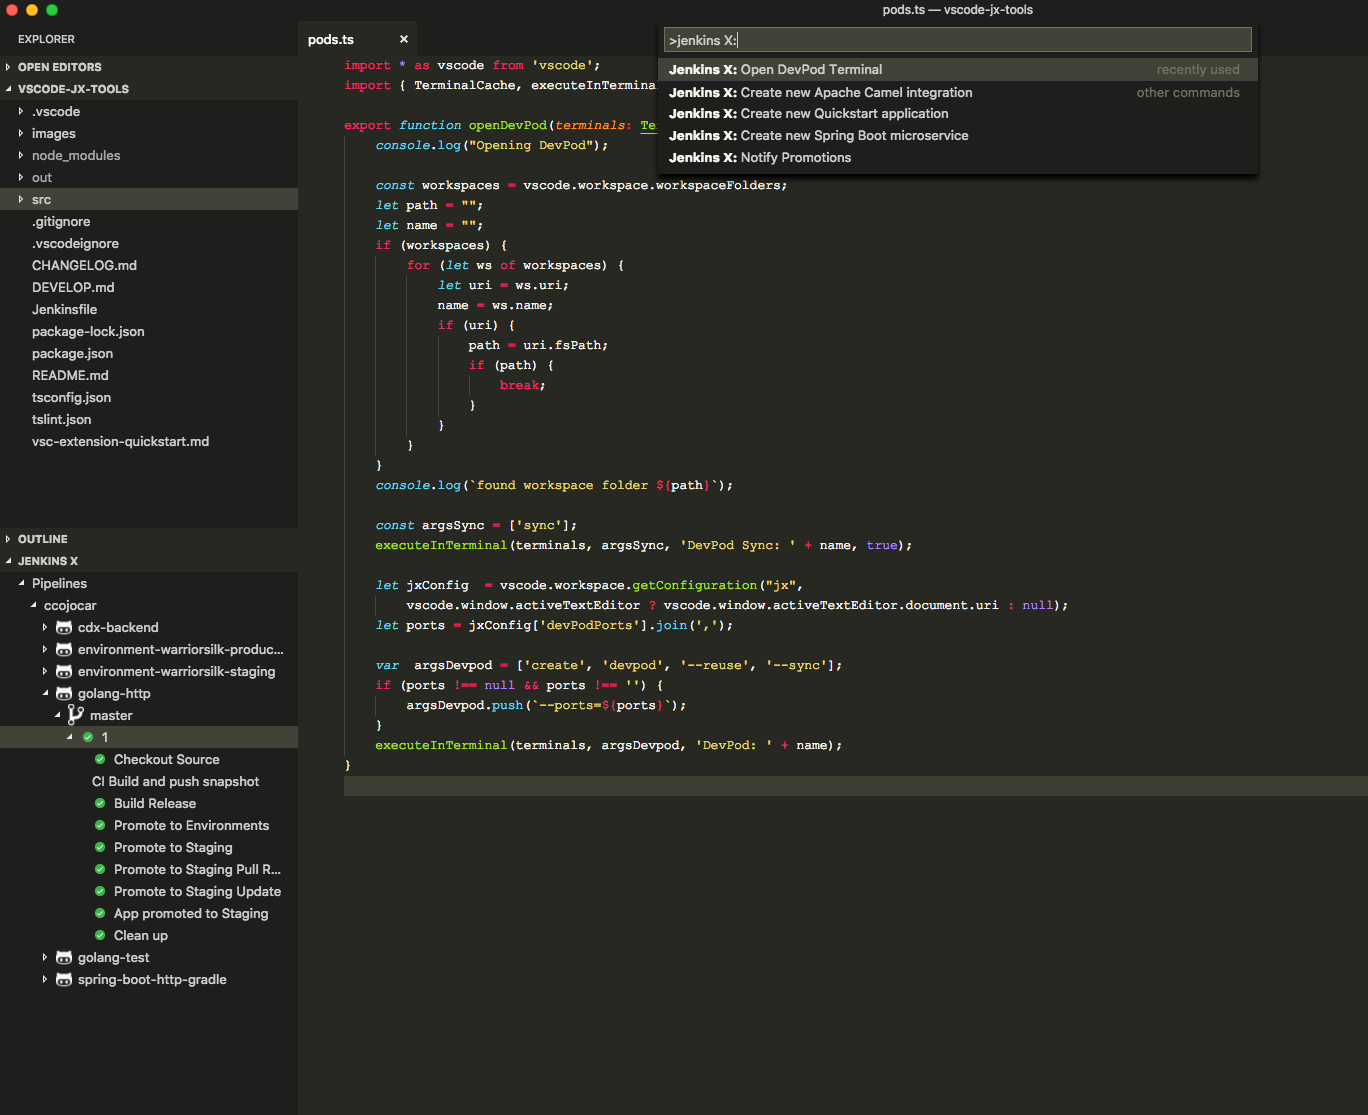Screen dimensions: 1368x1115
Task: Click the Jenkins icon beside environment-warriorsilk-produc...
Action: [64, 649]
